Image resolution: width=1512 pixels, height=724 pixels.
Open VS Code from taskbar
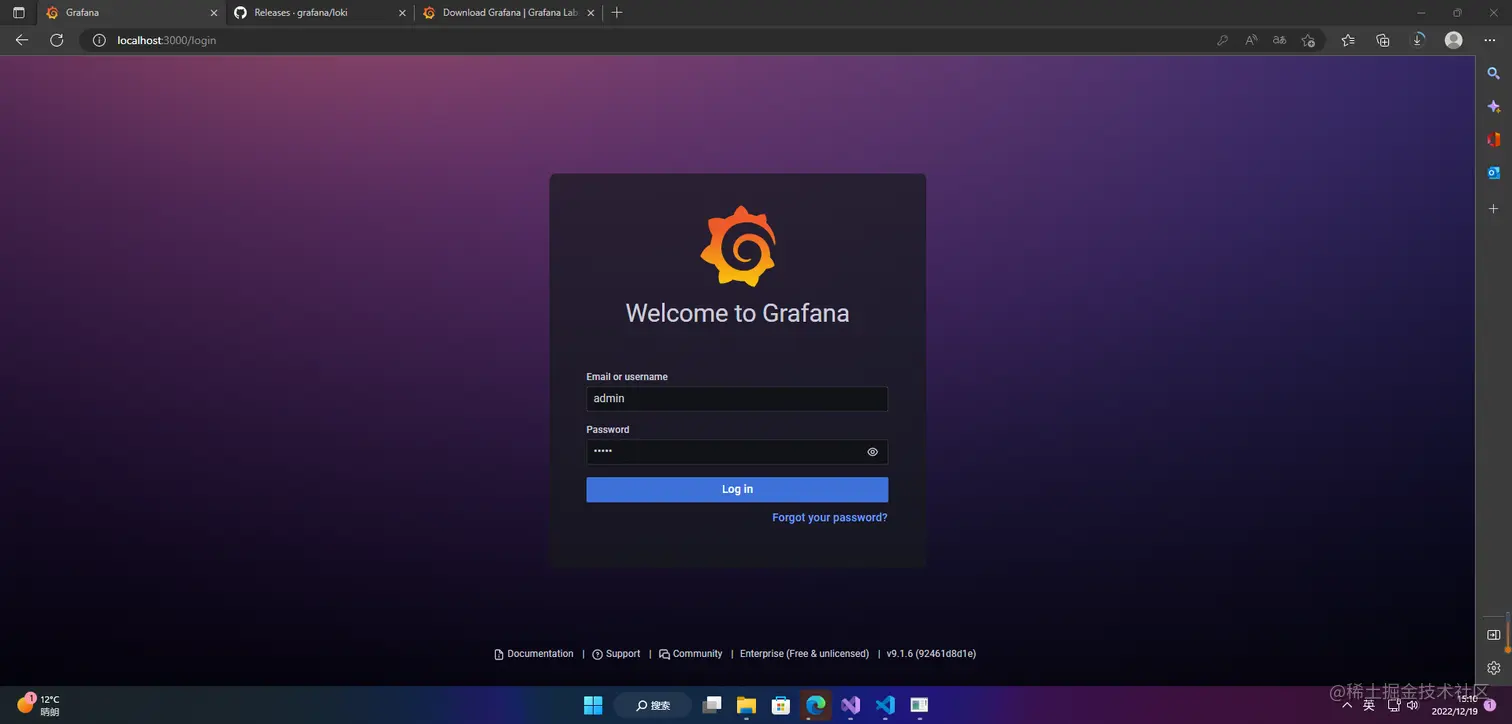(885, 705)
